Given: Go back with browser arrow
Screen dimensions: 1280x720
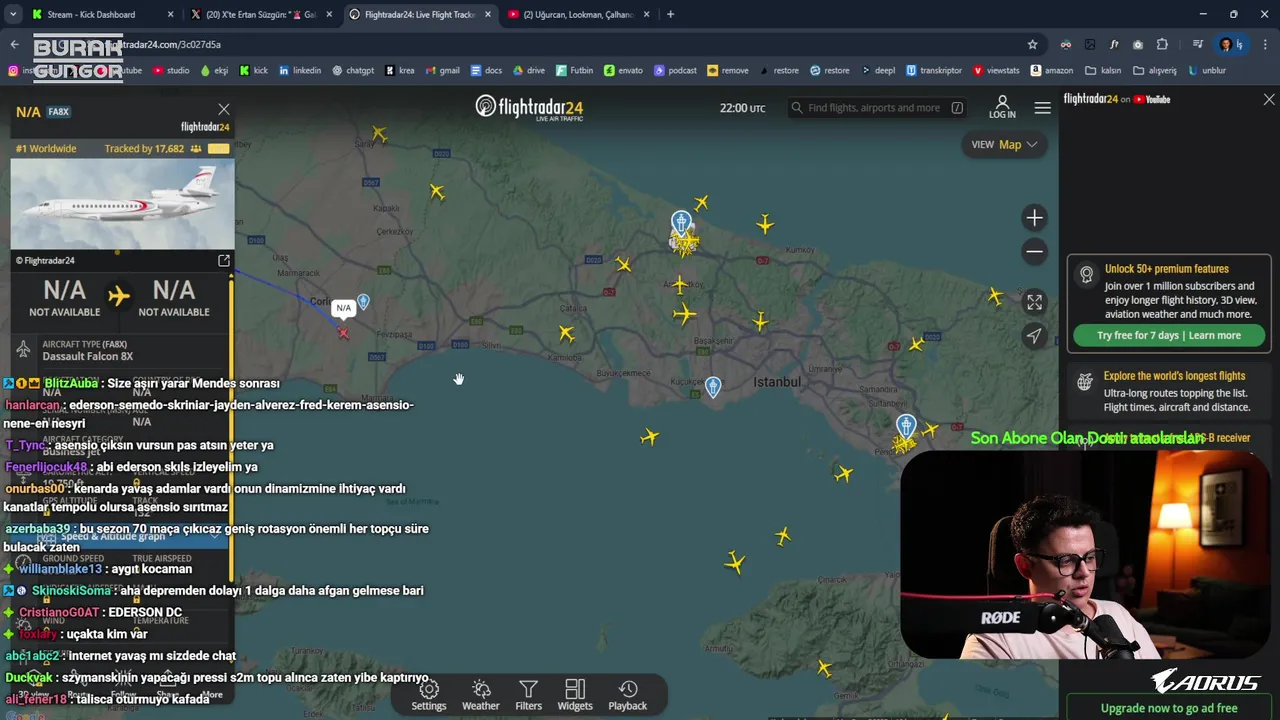Looking at the screenshot, I should (14, 44).
